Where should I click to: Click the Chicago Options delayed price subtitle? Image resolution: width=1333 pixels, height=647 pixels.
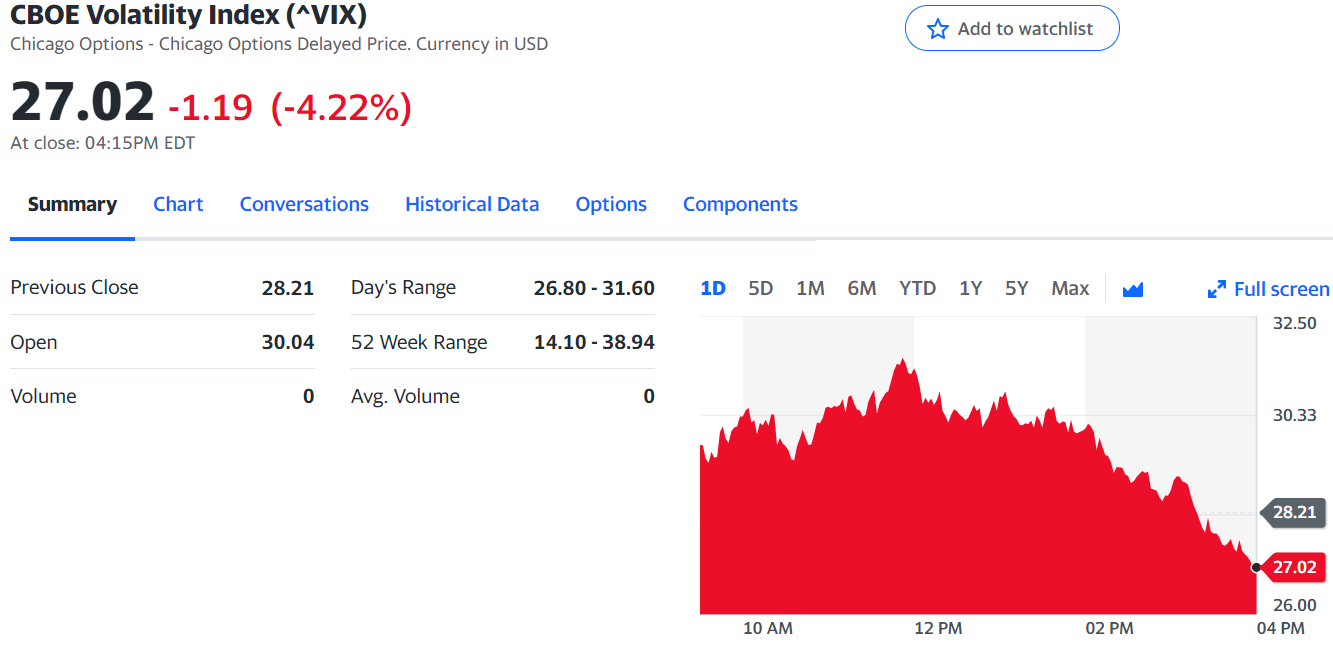point(279,44)
